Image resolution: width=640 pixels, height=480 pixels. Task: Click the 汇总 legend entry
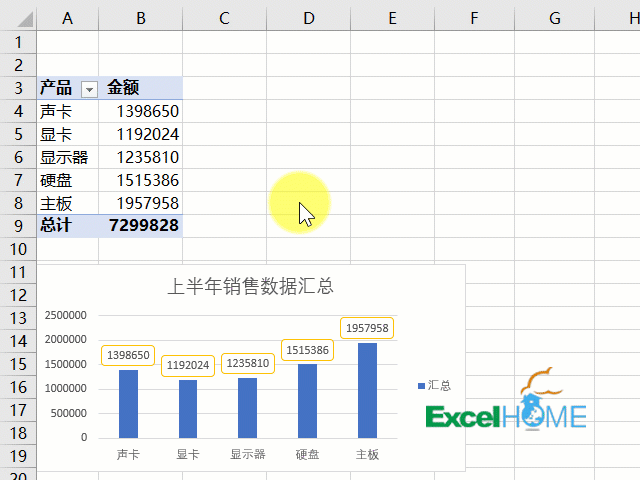(x=435, y=385)
